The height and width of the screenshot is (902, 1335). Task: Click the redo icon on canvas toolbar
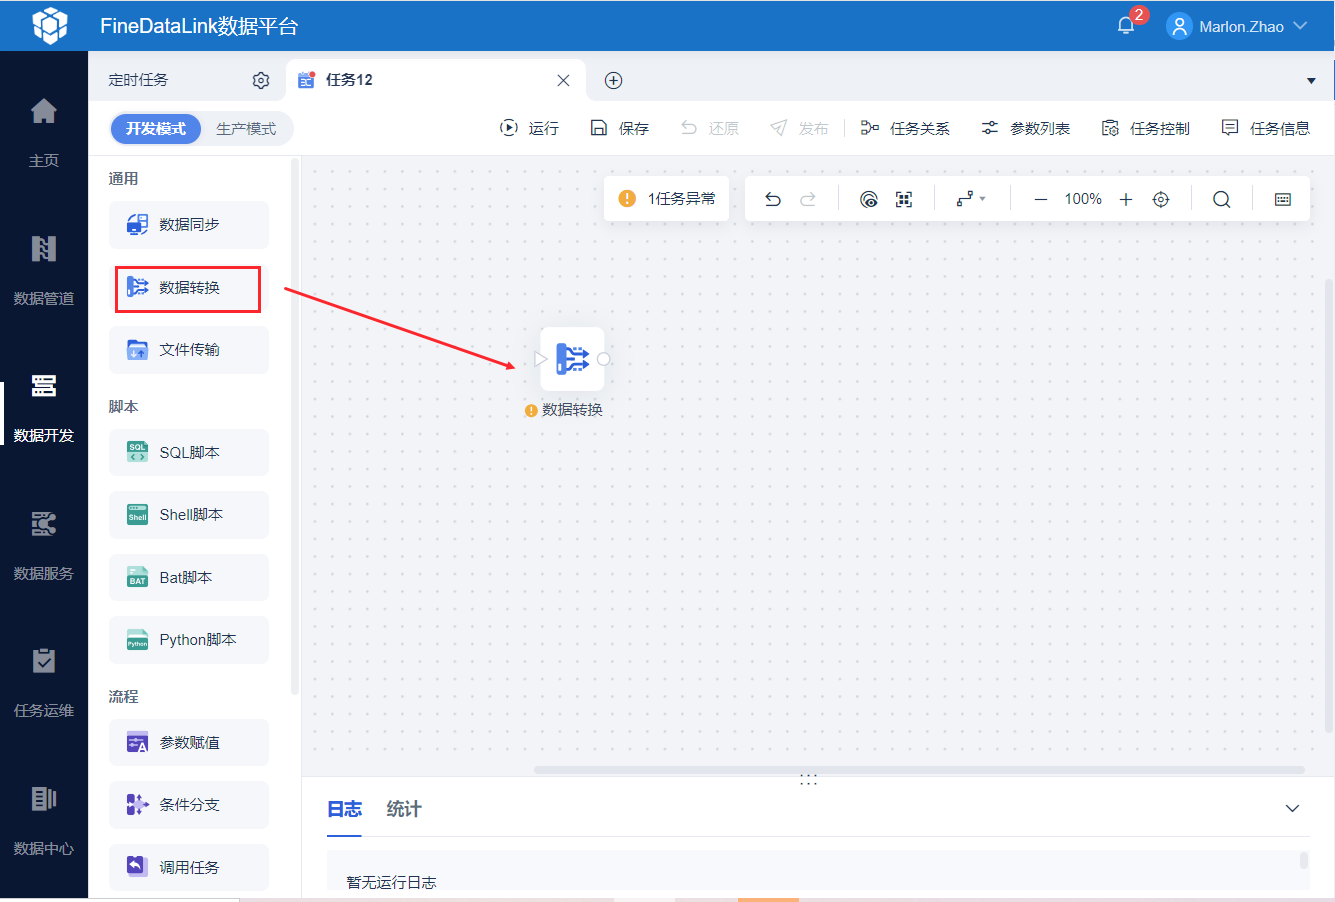tap(808, 199)
